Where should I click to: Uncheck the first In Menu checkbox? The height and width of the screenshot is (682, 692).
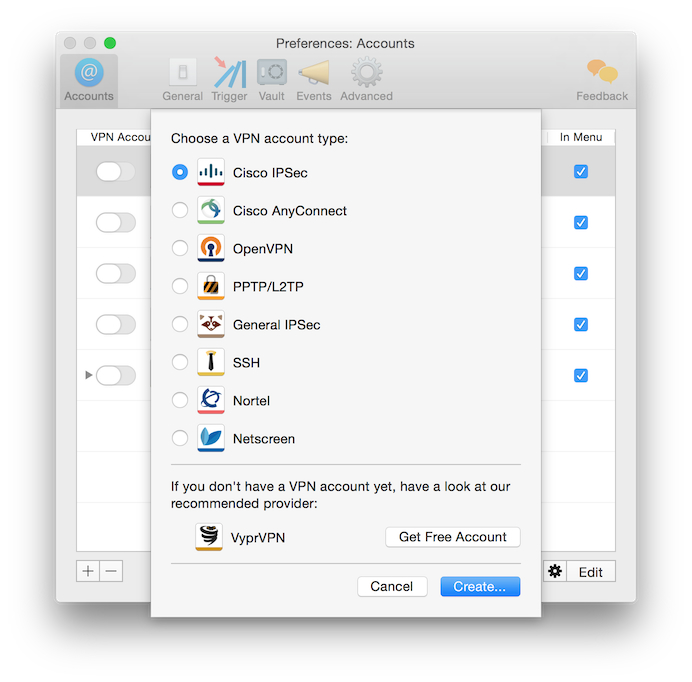coord(581,172)
